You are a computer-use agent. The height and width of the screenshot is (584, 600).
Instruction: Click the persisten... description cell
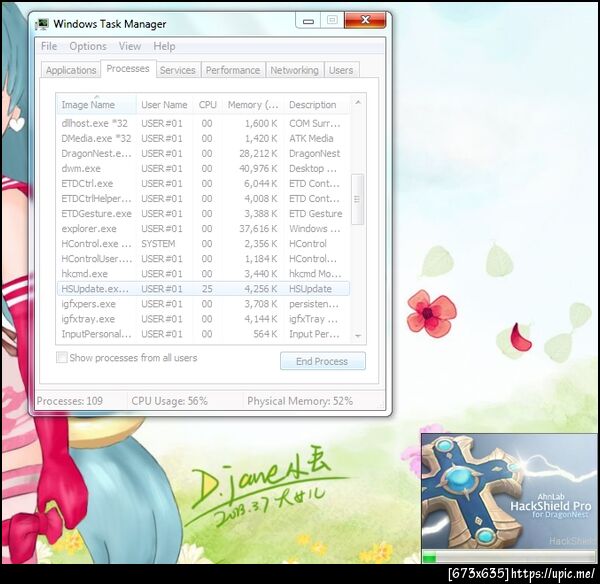point(314,304)
